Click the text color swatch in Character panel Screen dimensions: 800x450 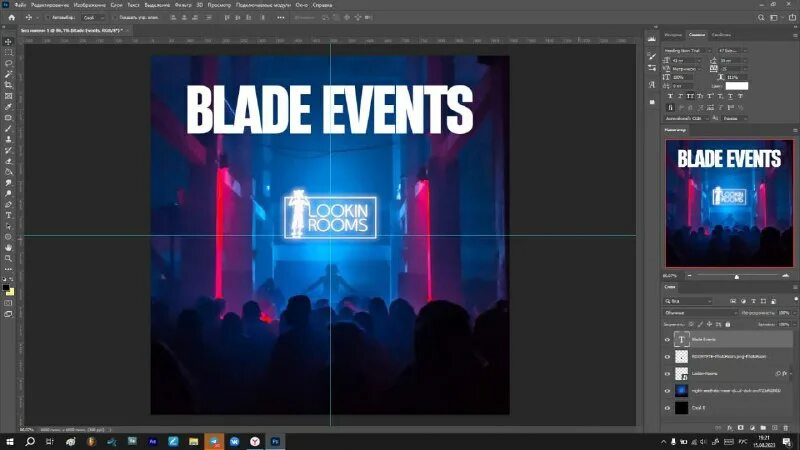737,86
